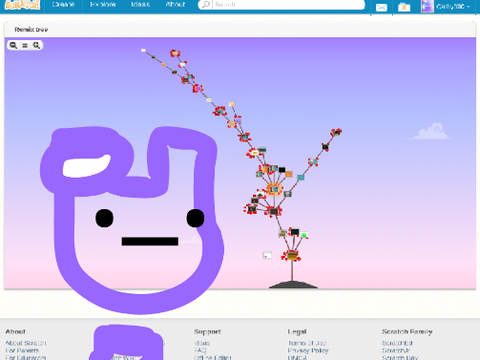The image size is (480, 360).
Task: Open the Explore menu item
Action: (103, 5)
